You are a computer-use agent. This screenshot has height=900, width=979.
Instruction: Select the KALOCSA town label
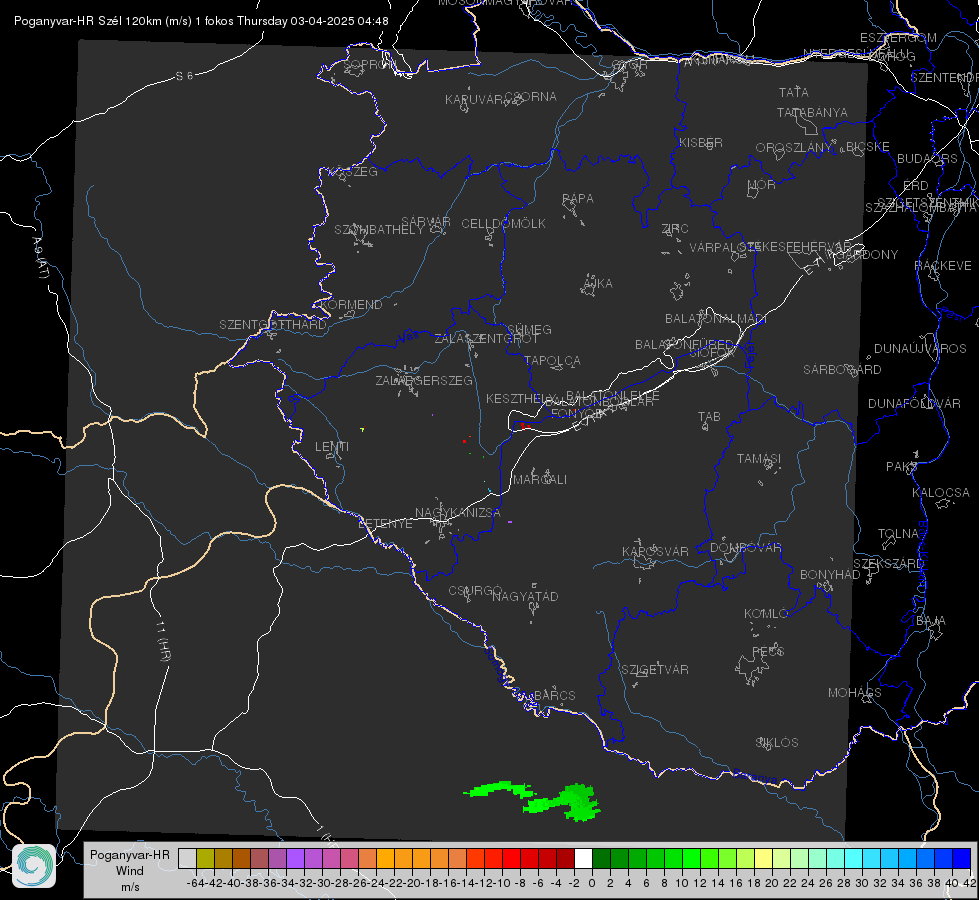click(x=940, y=493)
